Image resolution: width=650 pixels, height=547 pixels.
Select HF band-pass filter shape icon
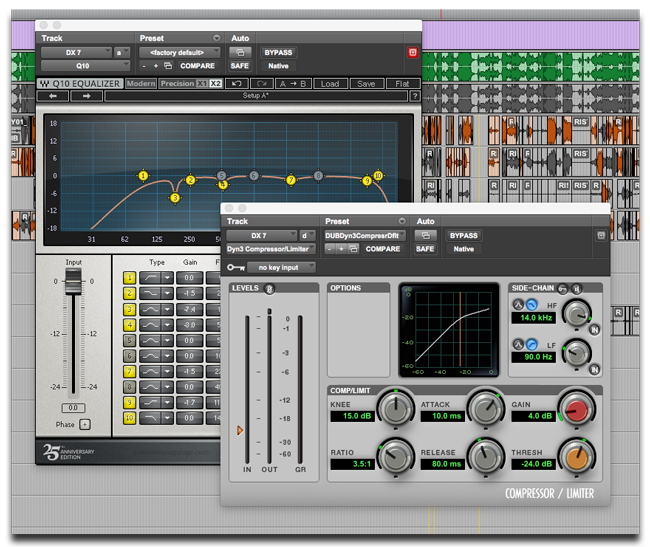point(518,305)
